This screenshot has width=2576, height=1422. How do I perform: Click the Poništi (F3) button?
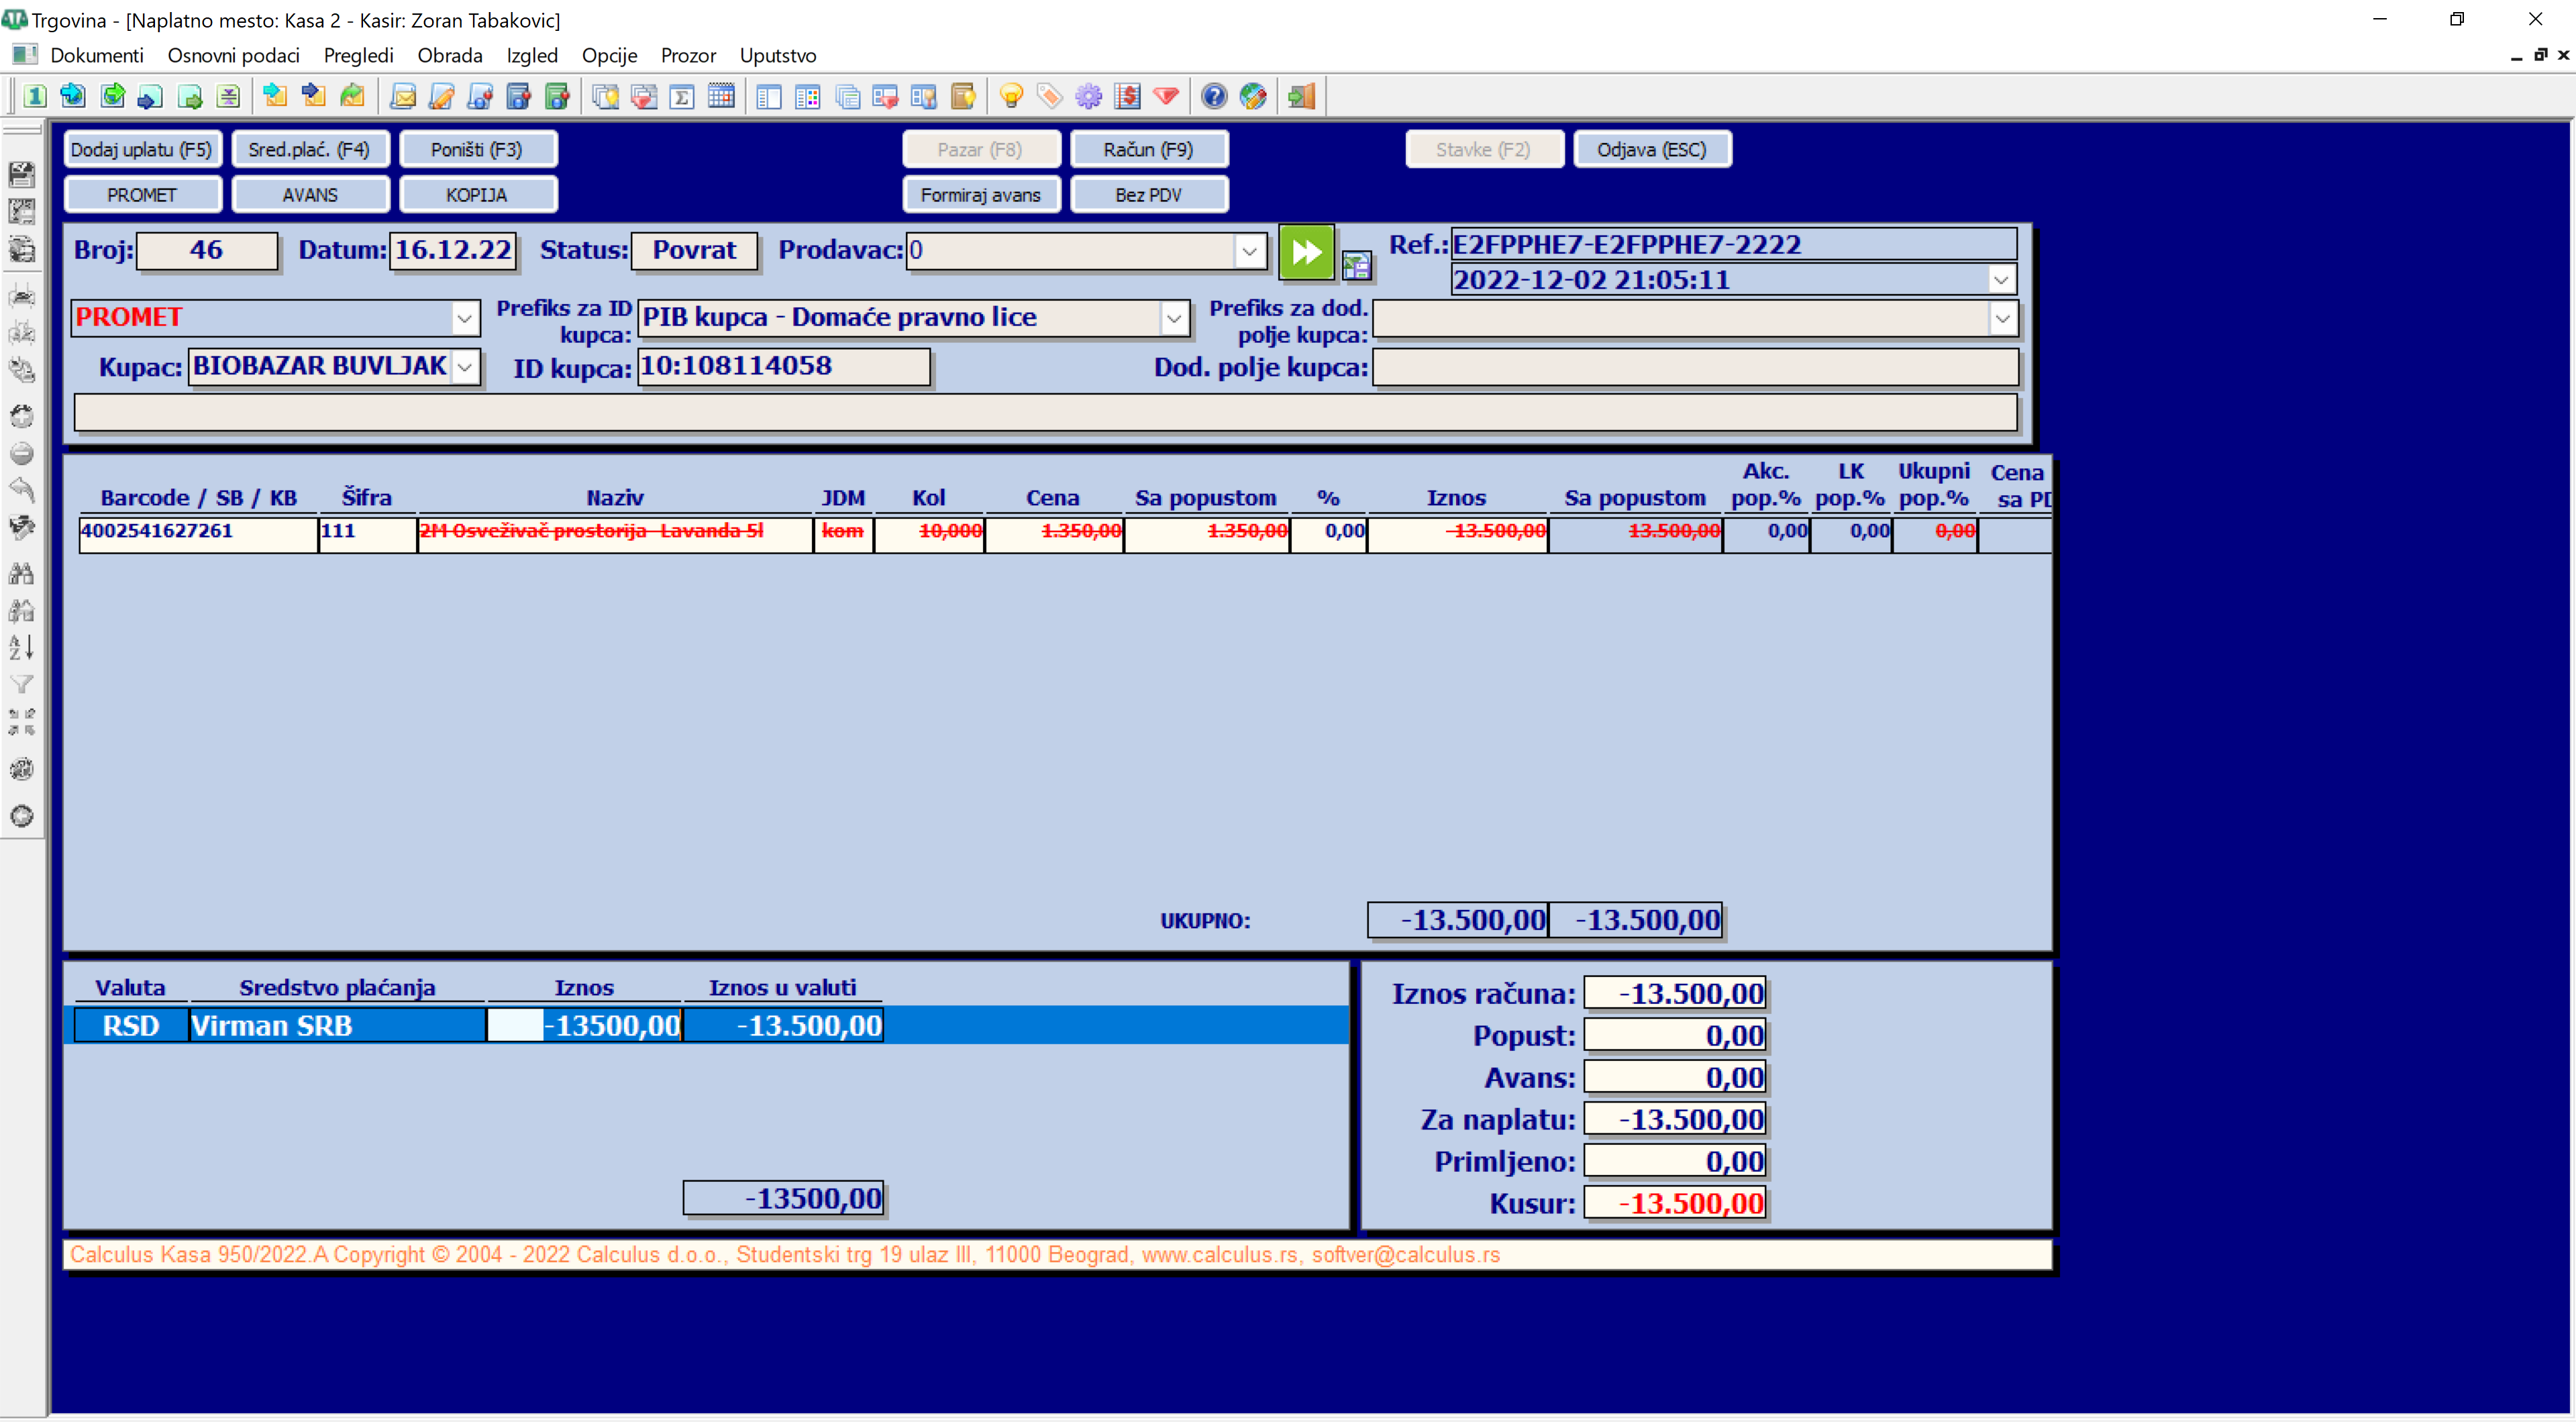[x=477, y=149]
